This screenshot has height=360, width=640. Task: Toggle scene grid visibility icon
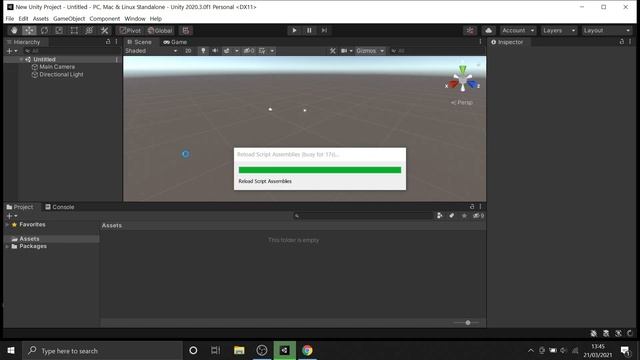(x=262, y=51)
